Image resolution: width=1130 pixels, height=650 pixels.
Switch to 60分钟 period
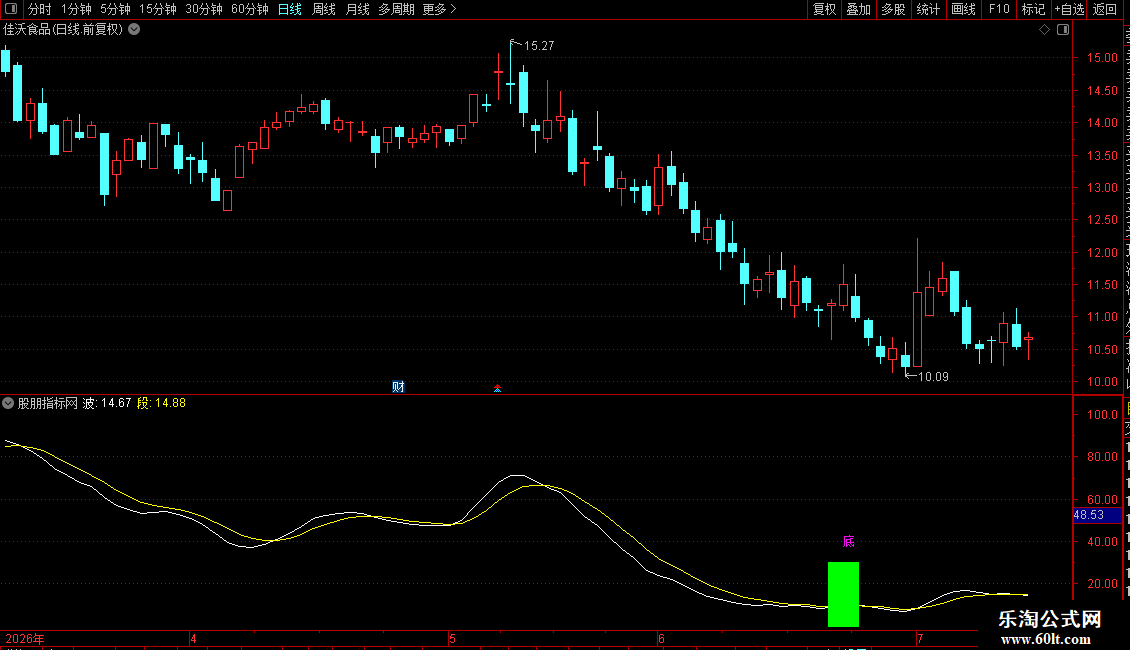250,9
